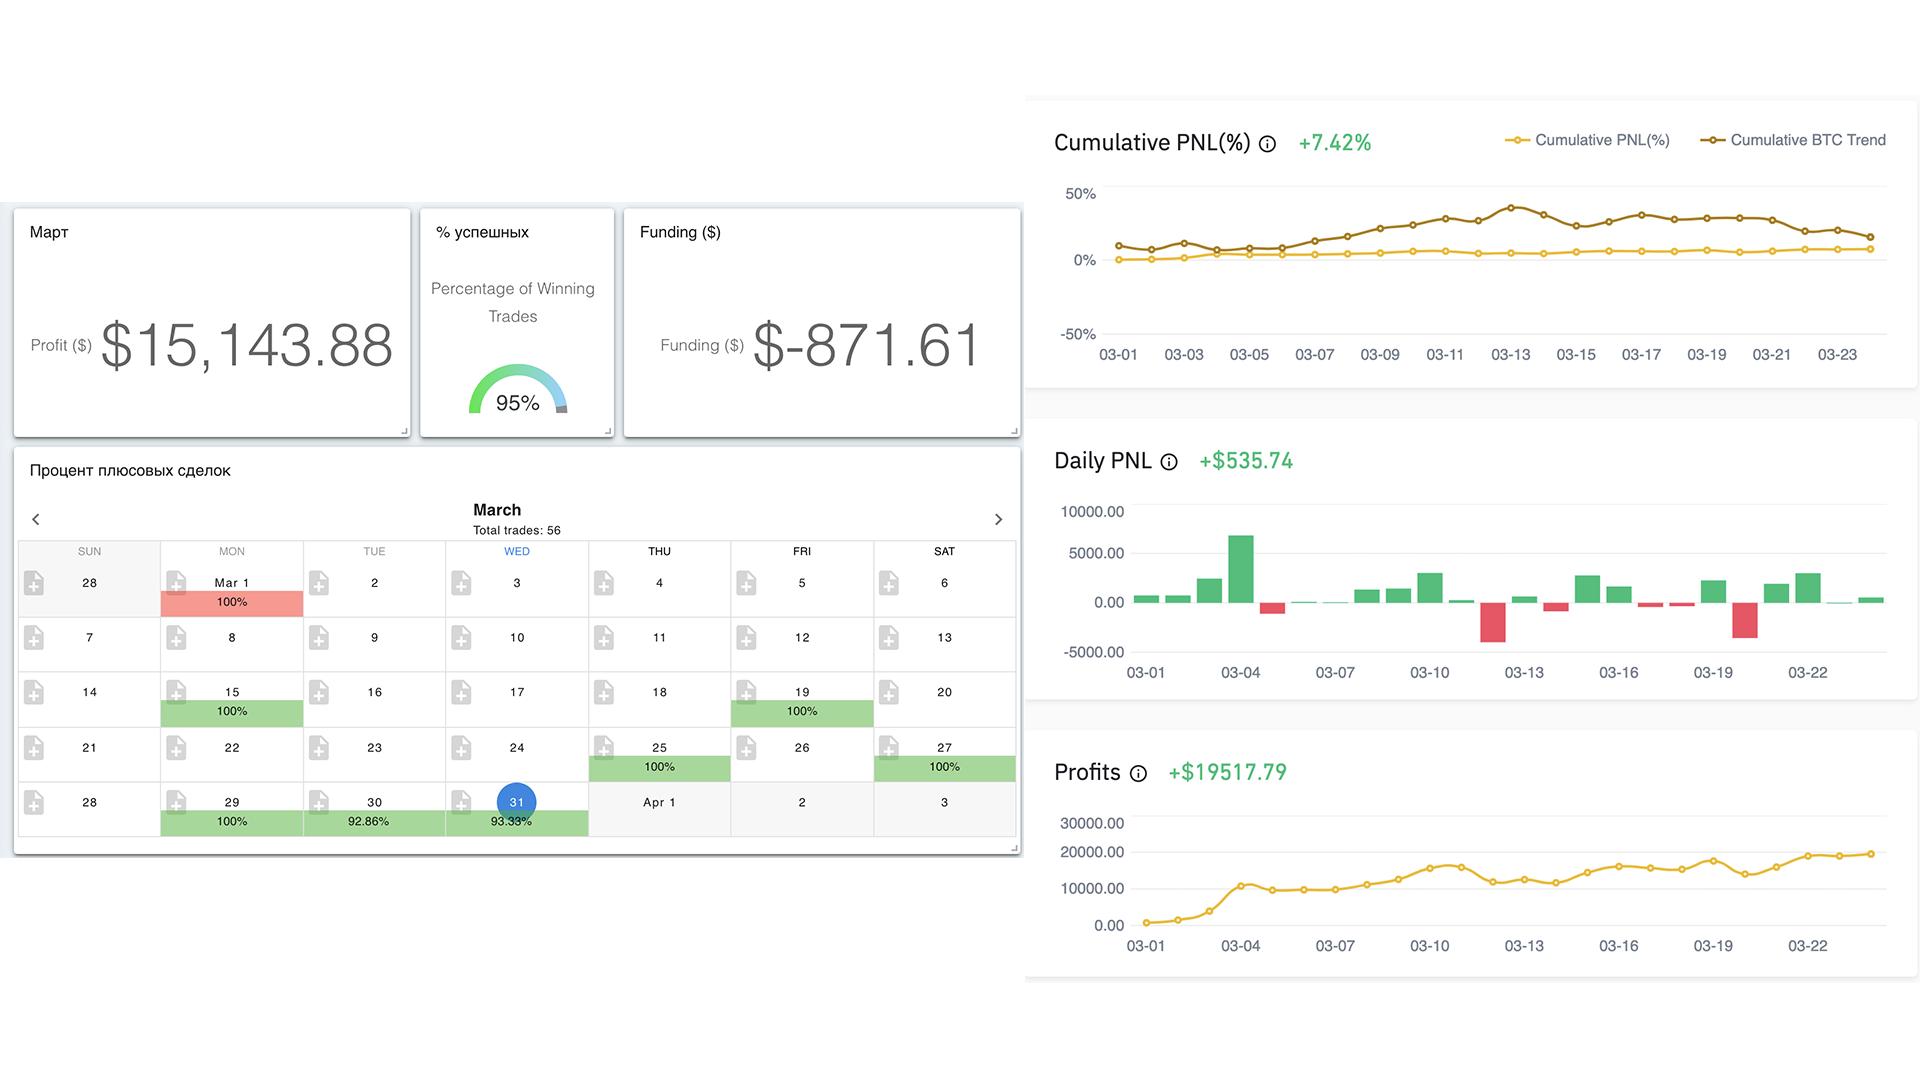Add a note on March 23
1920x1080 pixels.
319,747
